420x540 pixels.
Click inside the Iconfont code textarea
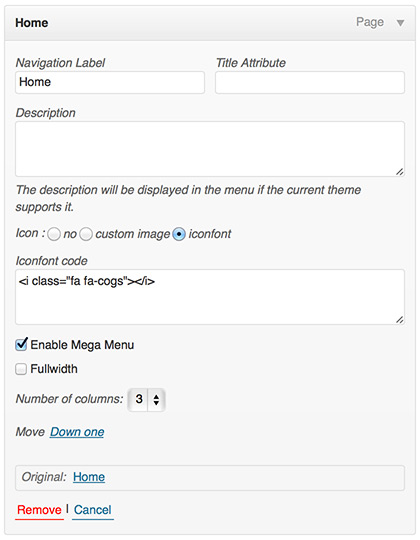click(x=210, y=297)
